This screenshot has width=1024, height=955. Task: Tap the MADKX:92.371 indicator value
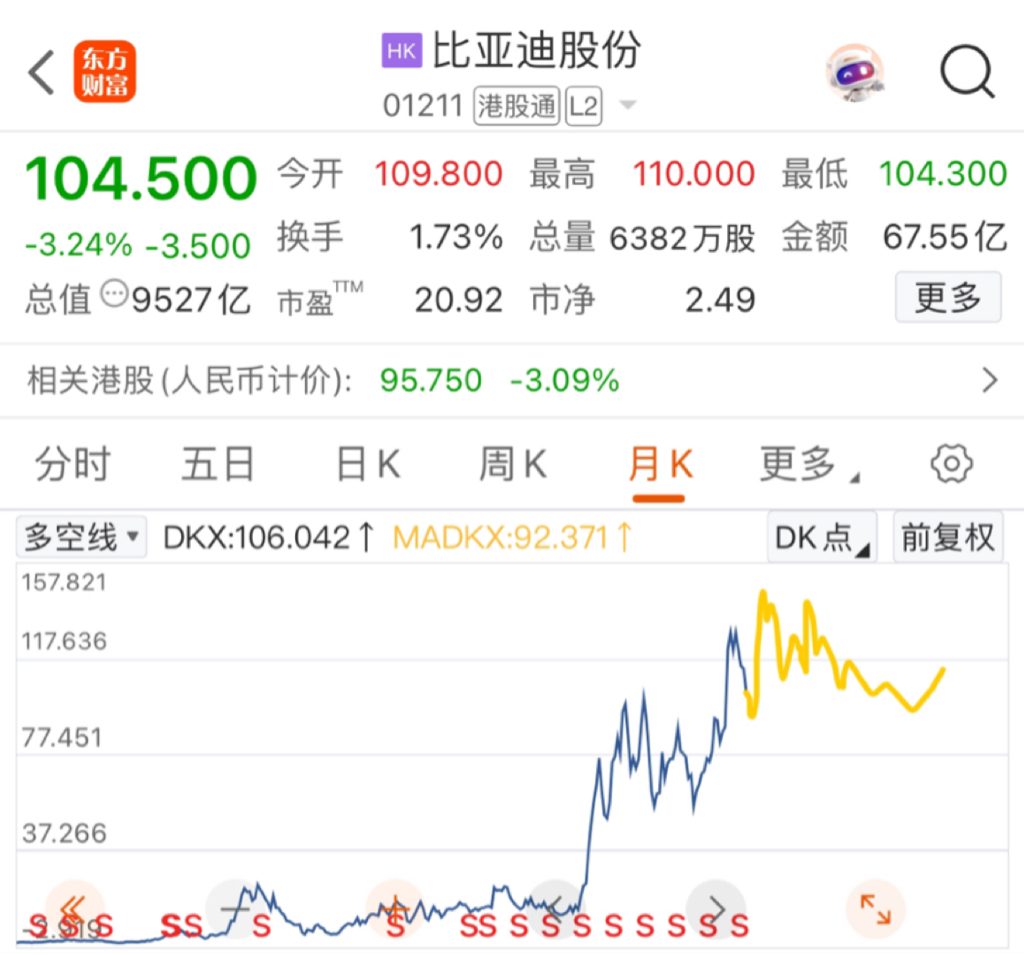[x=512, y=538]
